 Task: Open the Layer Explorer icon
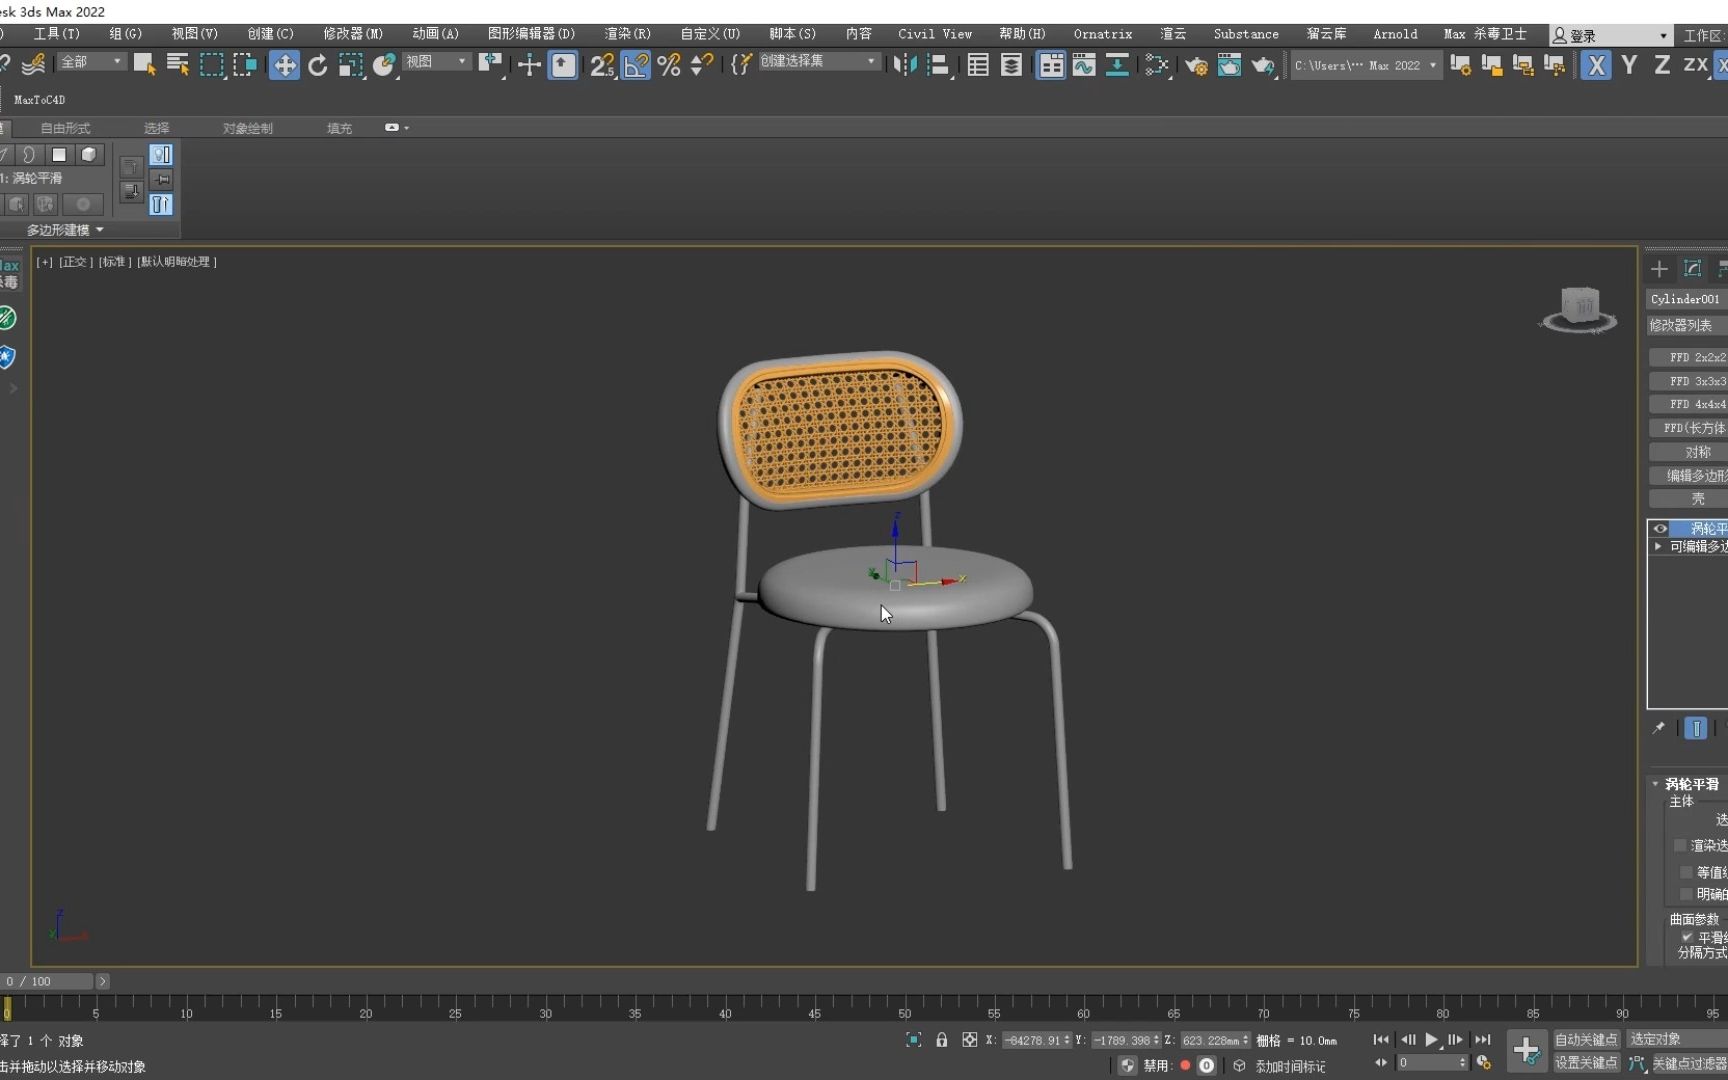(x=1011, y=65)
